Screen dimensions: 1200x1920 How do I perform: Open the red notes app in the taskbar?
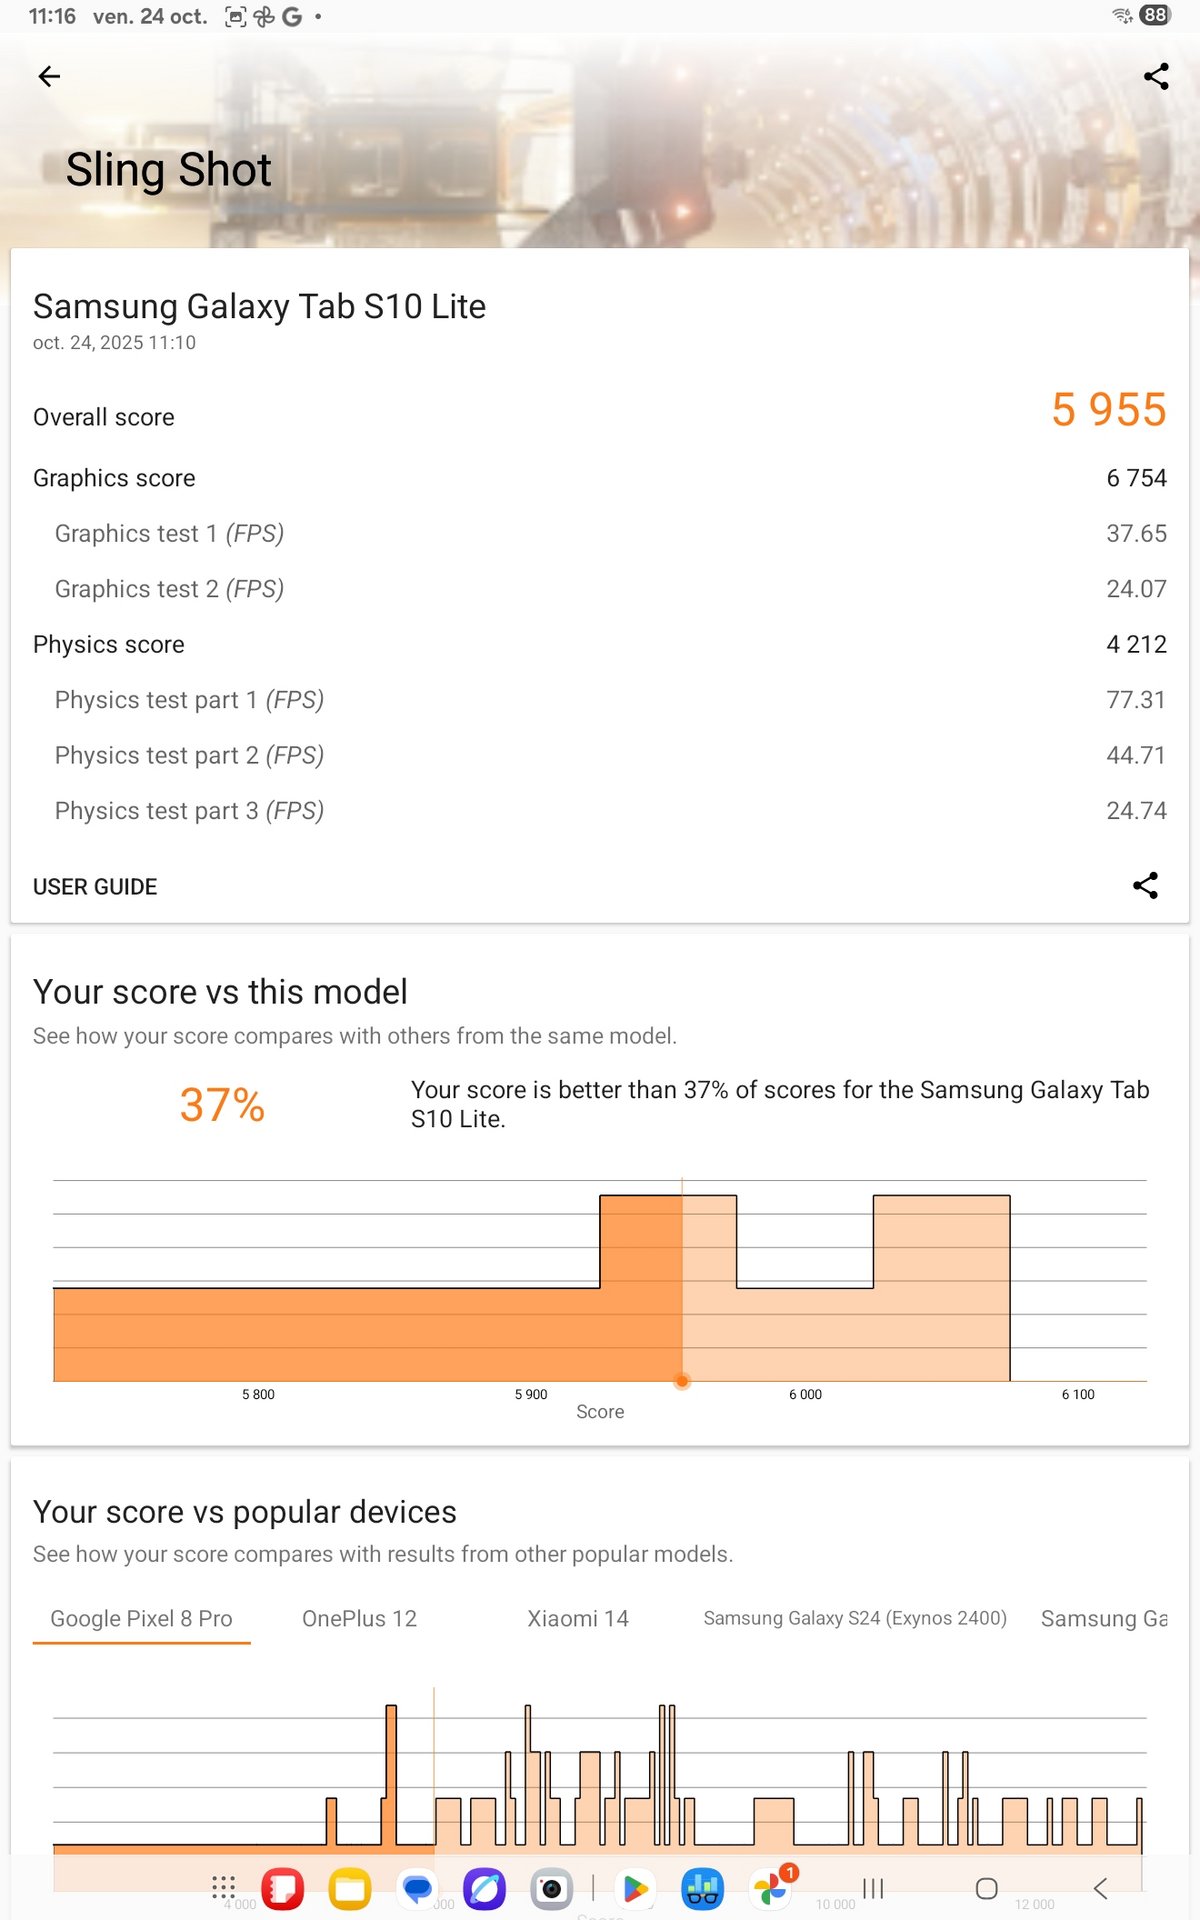pyautogui.click(x=283, y=1888)
